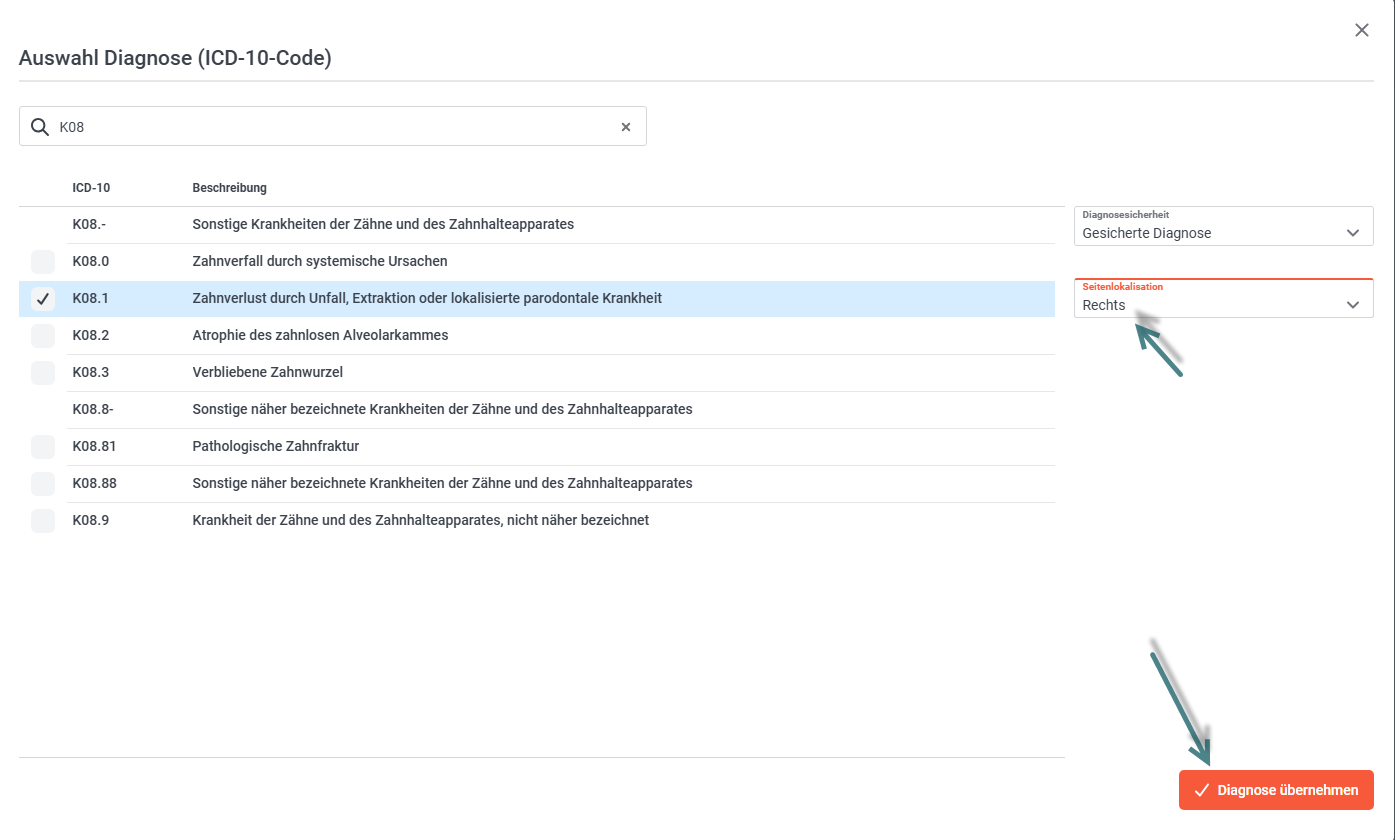This screenshot has height=840, width=1395.
Task: Enable the K08.81 checkbox
Action: click(43, 447)
